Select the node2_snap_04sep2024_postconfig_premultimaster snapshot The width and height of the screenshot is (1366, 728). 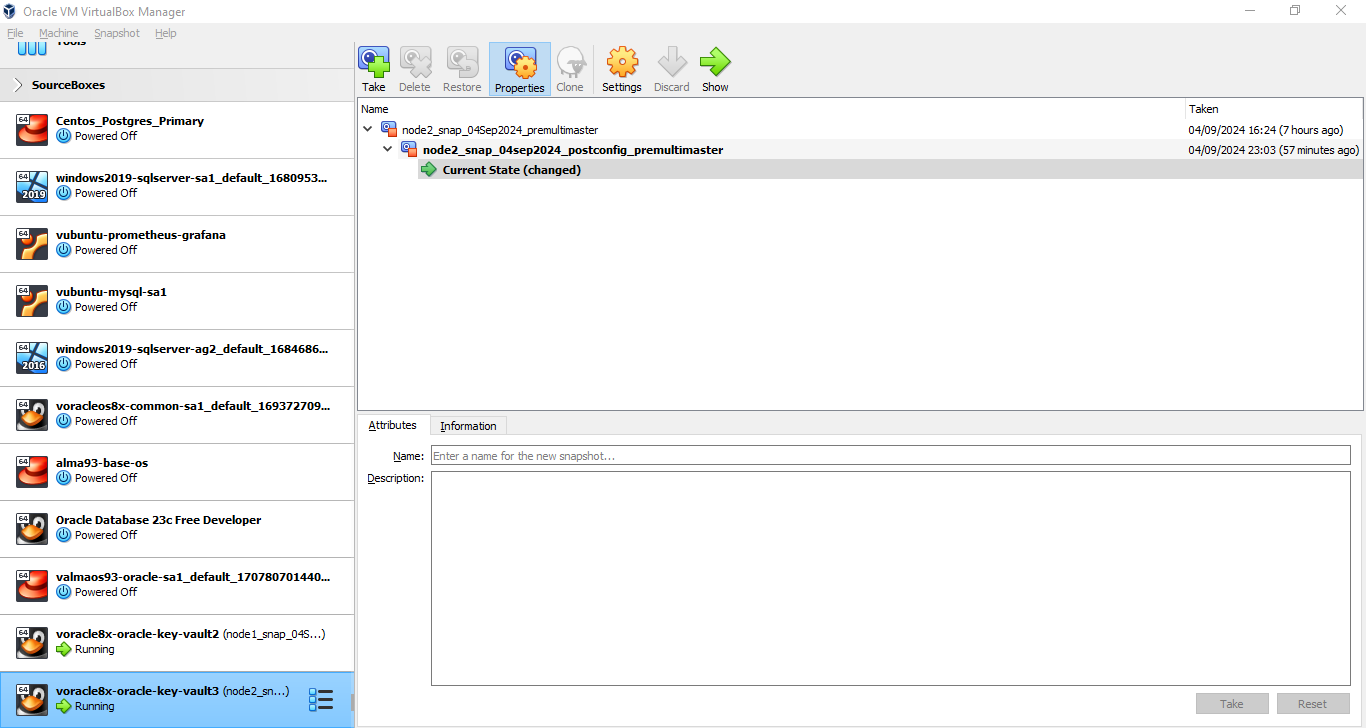[860, 149]
